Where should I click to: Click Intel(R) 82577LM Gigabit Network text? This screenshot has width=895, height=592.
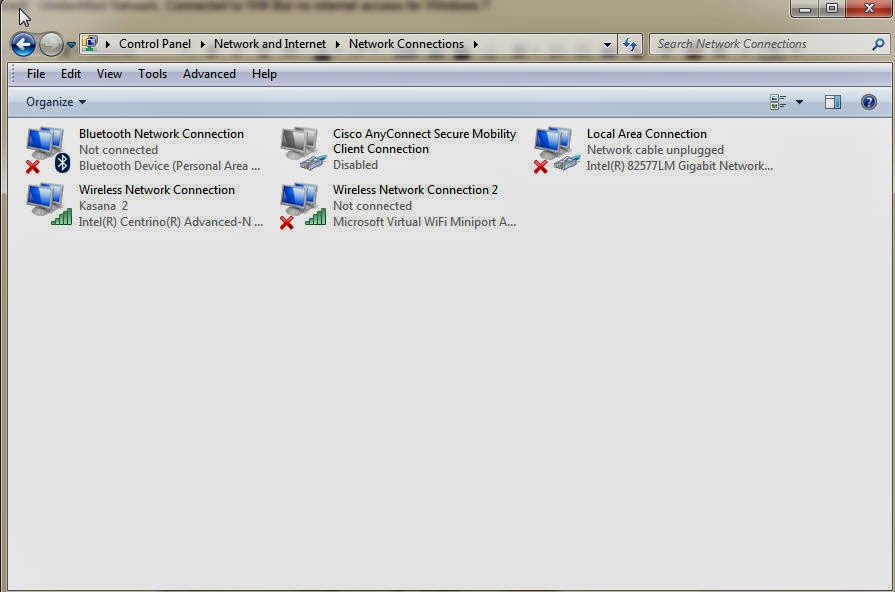(x=680, y=166)
